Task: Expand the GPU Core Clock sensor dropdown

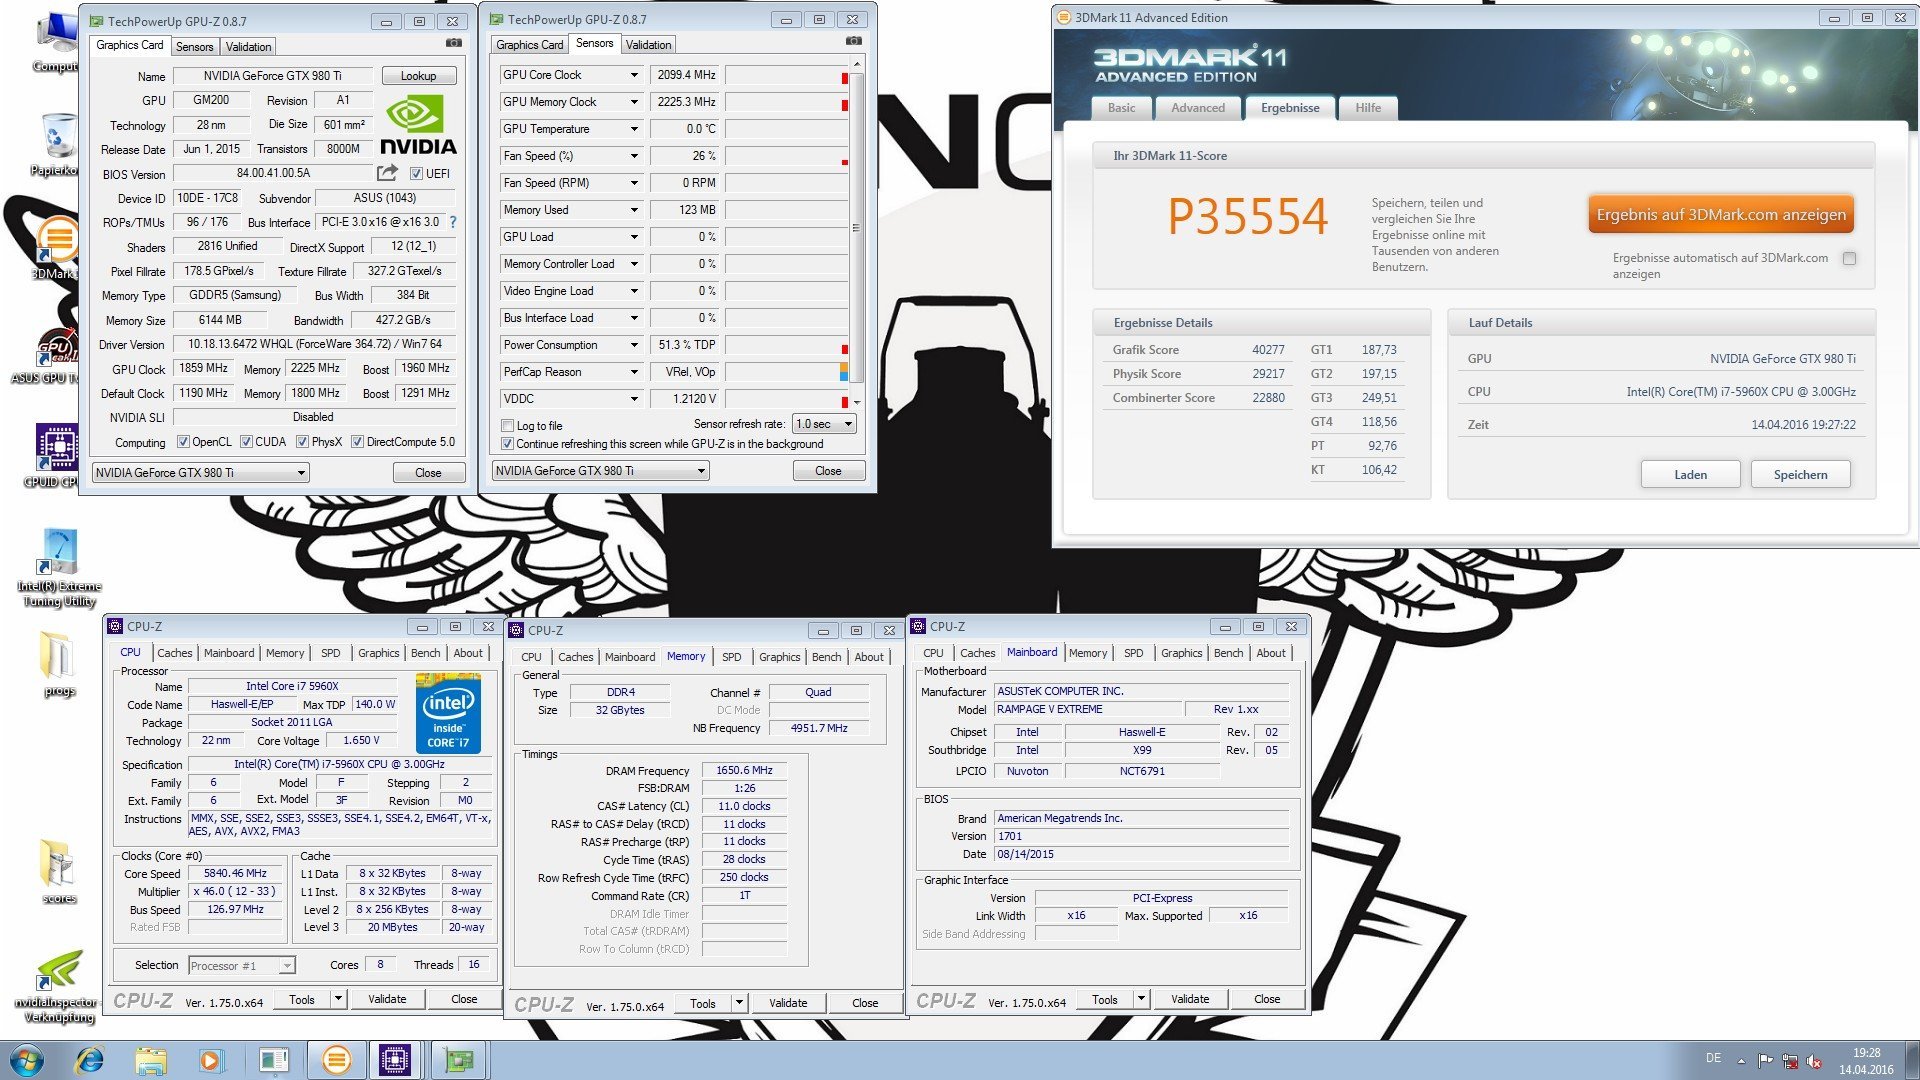Action: tap(633, 75)
